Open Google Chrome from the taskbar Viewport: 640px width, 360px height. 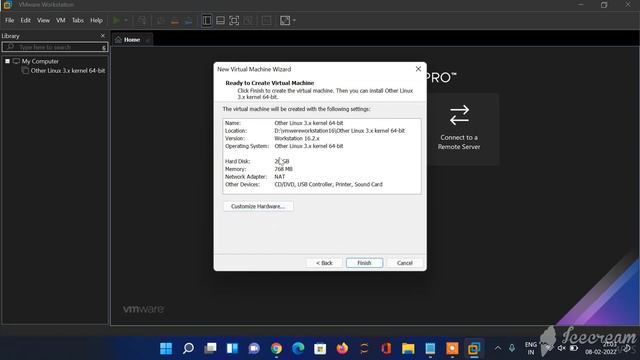coord(276,348)
